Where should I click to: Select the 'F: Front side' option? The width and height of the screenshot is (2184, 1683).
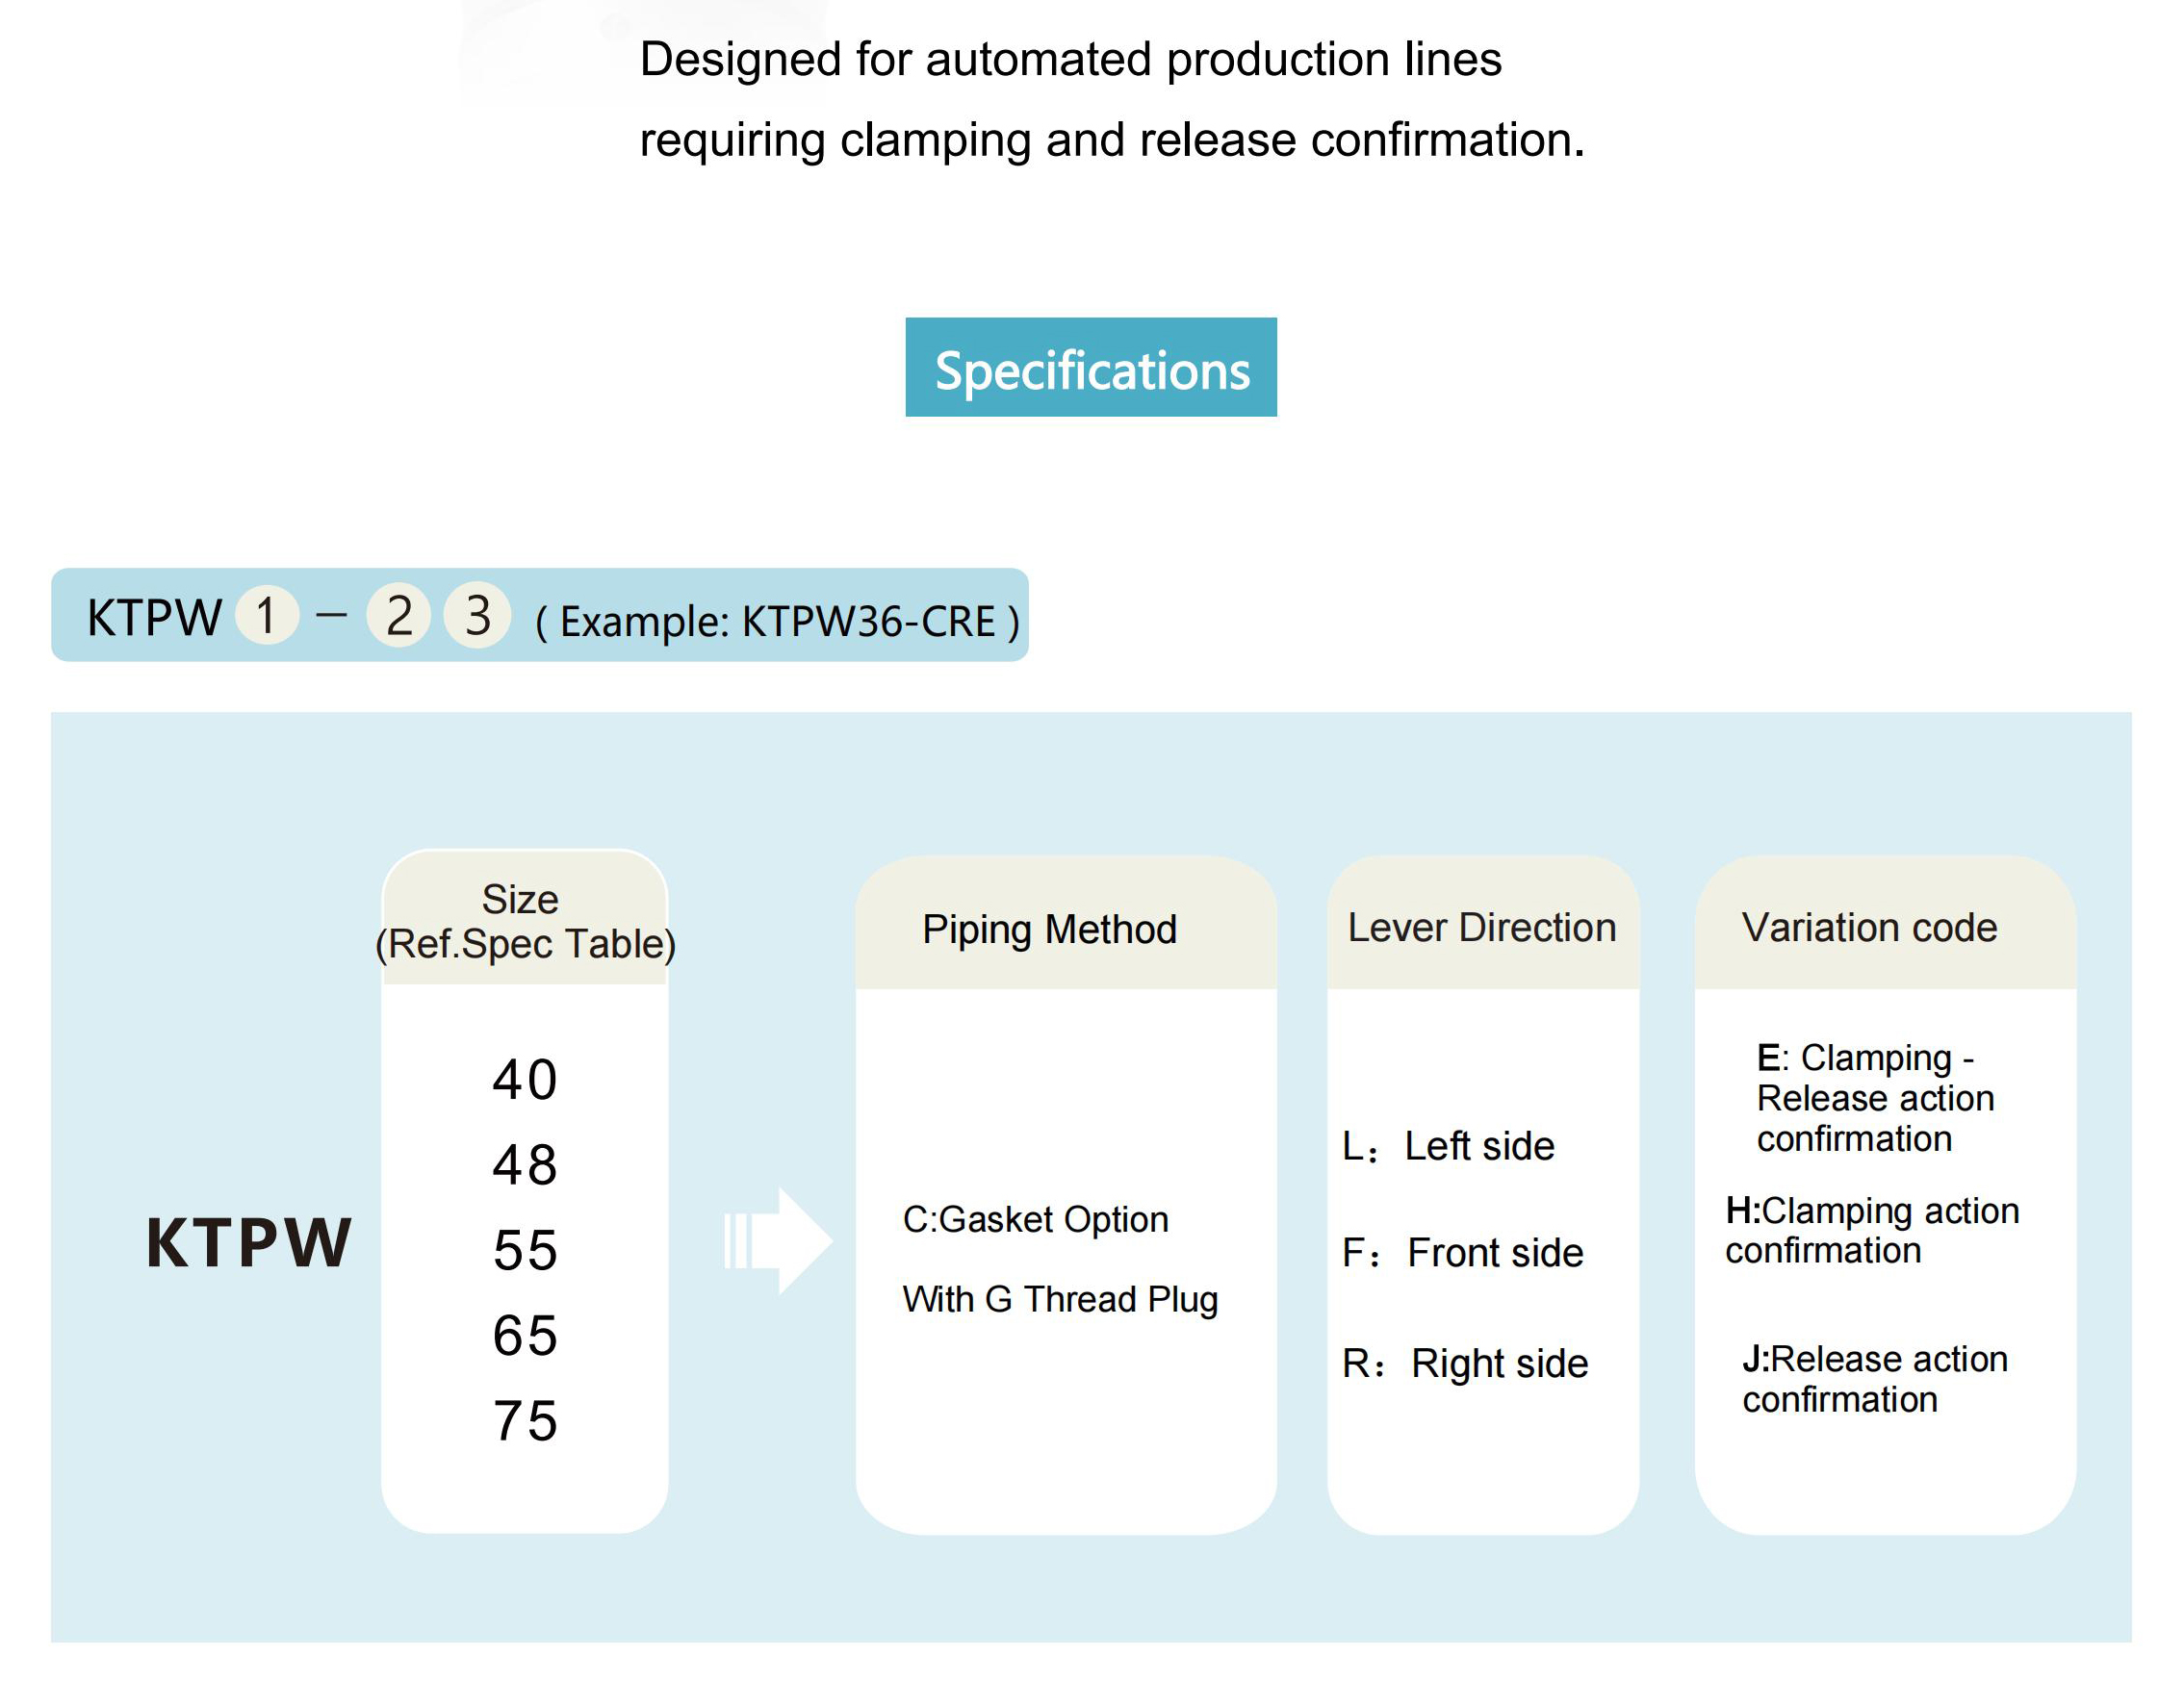(1463, 1253)
